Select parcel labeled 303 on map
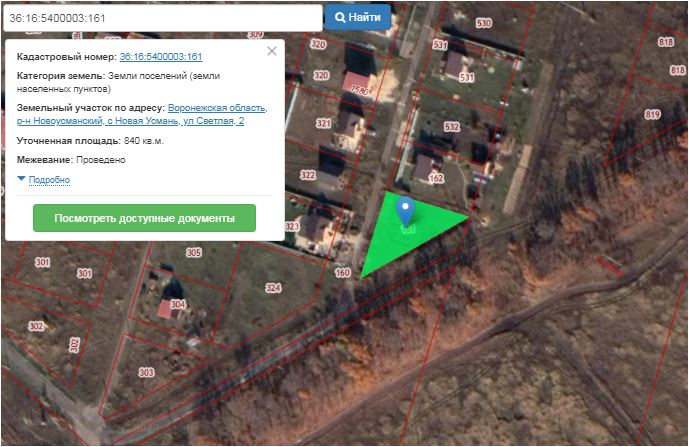Screen dimensions: 689x447 click(x=146, y=373)
